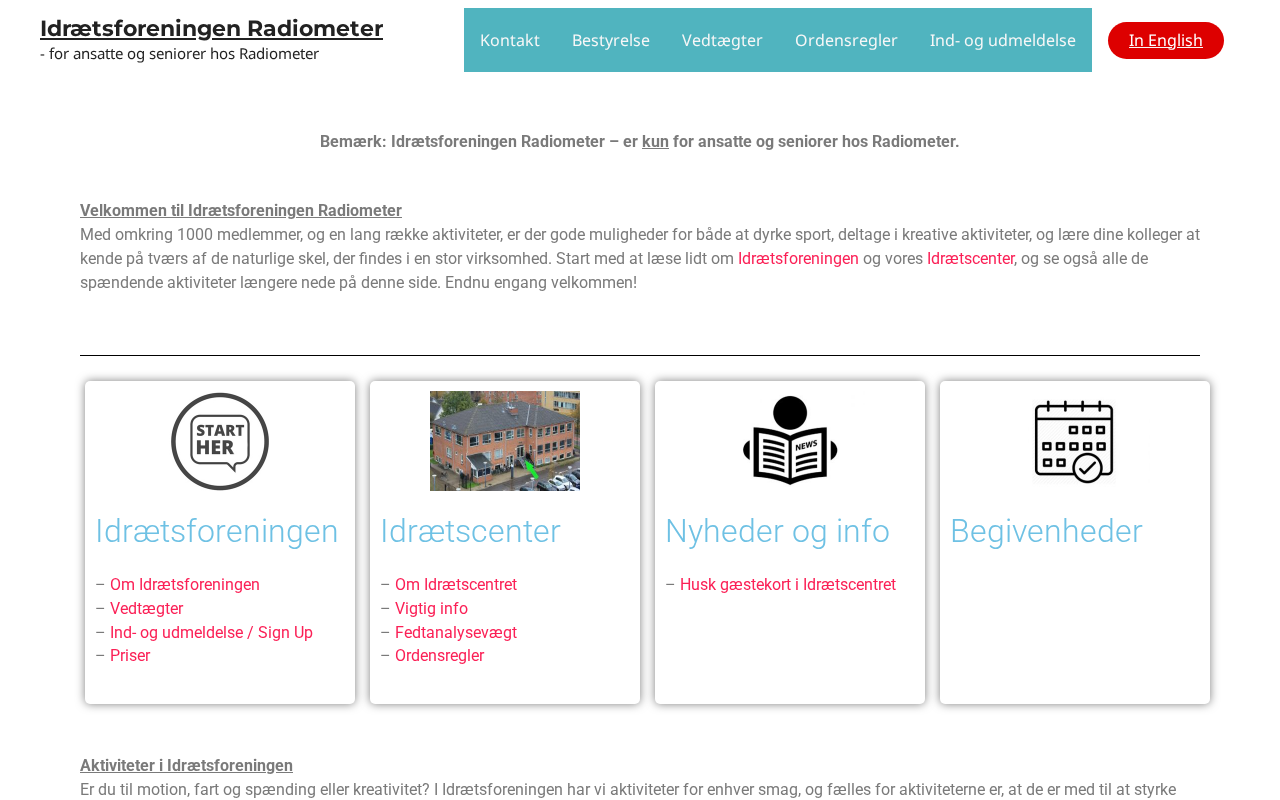Open the Kontakt menu item
This screenshot has height=800, width=1280.
[510, 40]
